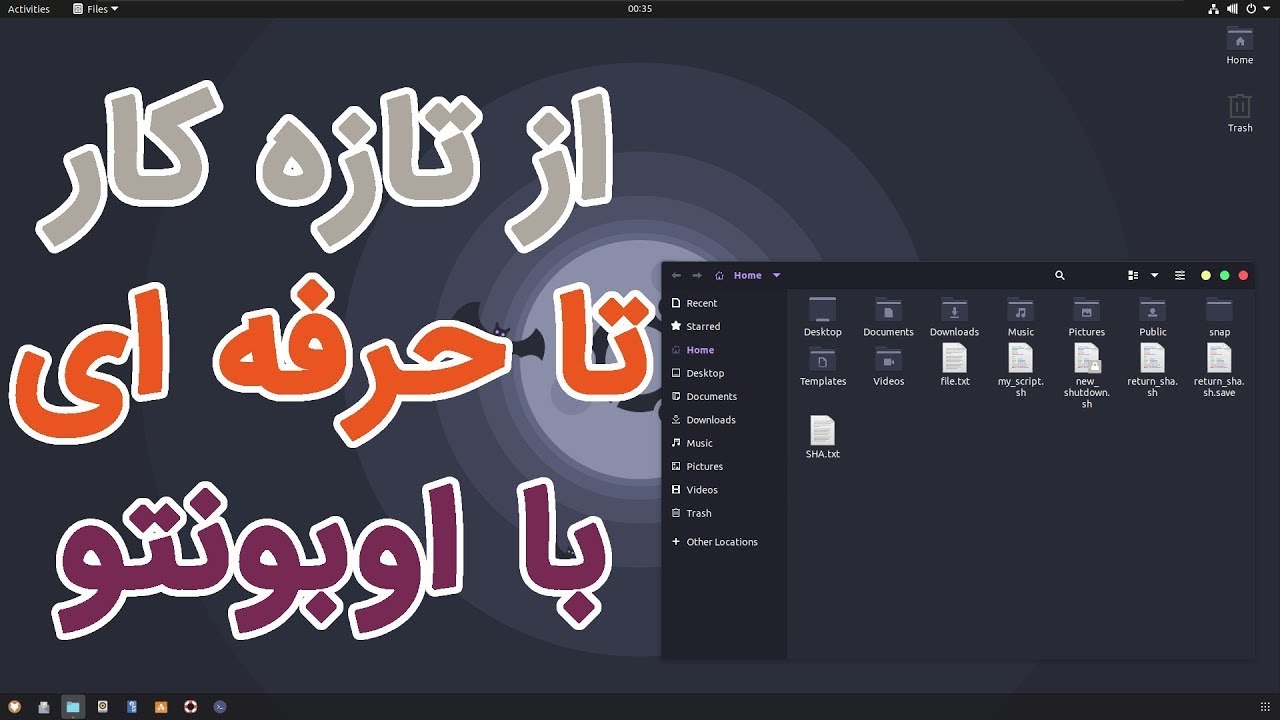Select the file.txt file

coord(954,365)
